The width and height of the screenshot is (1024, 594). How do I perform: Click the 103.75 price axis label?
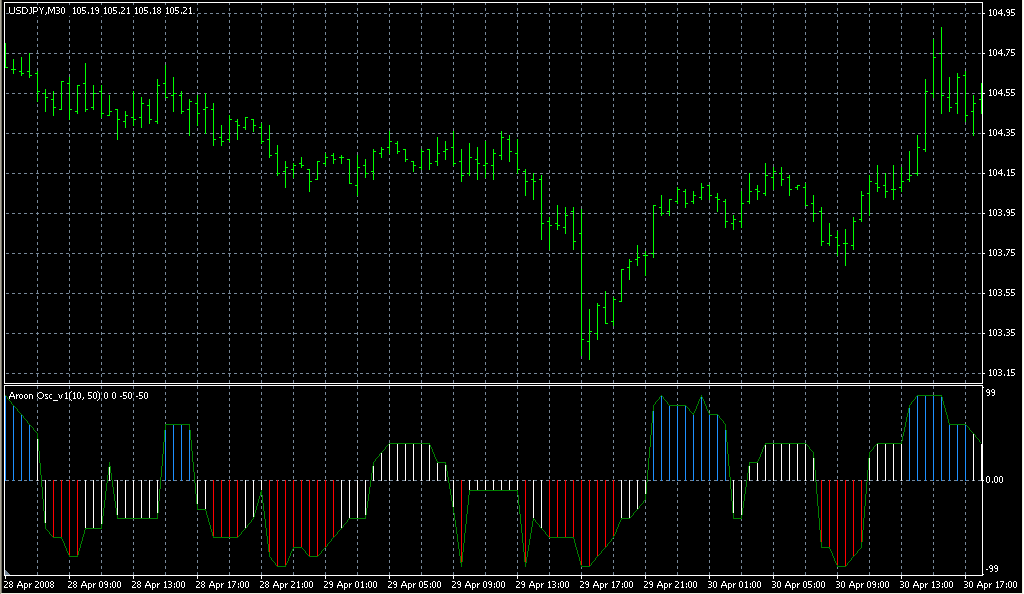(x=1001, y=253)
